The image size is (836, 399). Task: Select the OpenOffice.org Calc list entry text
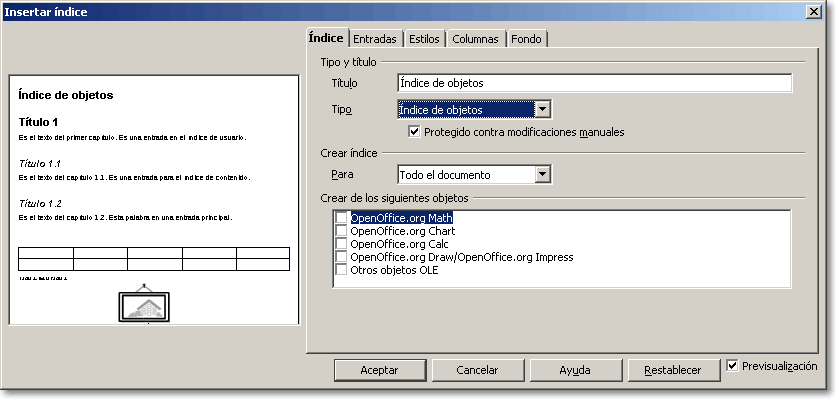pyautogui.click(x=399, y=244)
